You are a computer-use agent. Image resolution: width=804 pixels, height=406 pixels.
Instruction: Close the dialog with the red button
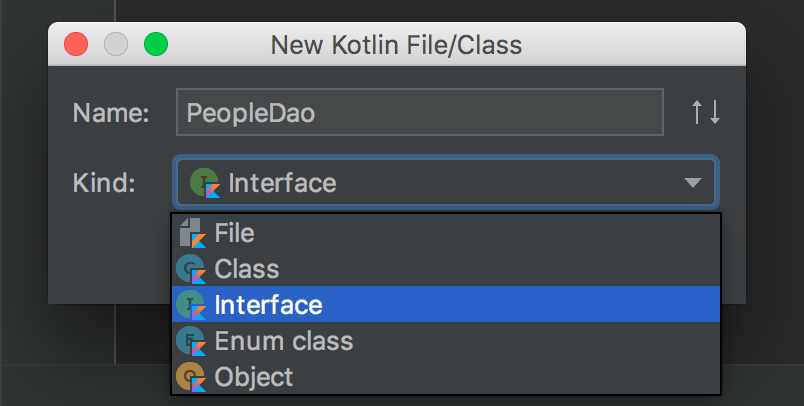tap(76, 44)
